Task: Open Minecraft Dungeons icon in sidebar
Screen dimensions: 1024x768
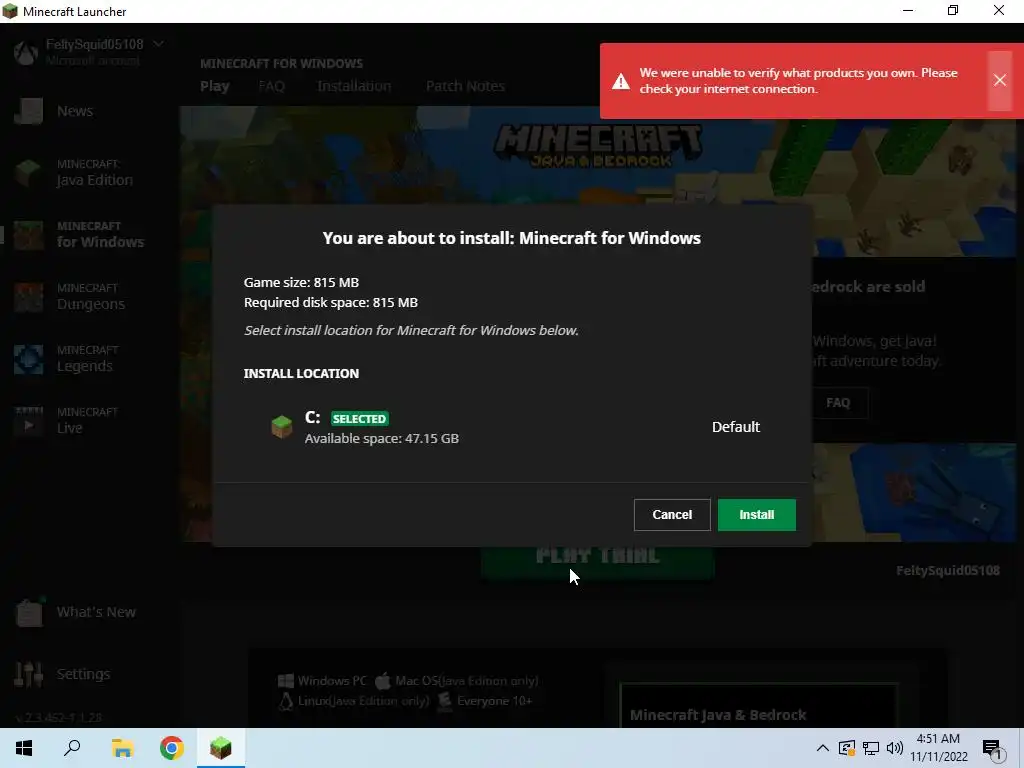Action: point(29,297)
